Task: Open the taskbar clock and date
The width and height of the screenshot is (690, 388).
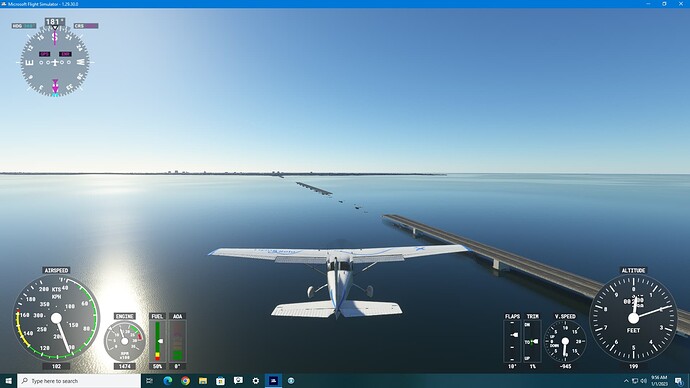Action: 659,381
